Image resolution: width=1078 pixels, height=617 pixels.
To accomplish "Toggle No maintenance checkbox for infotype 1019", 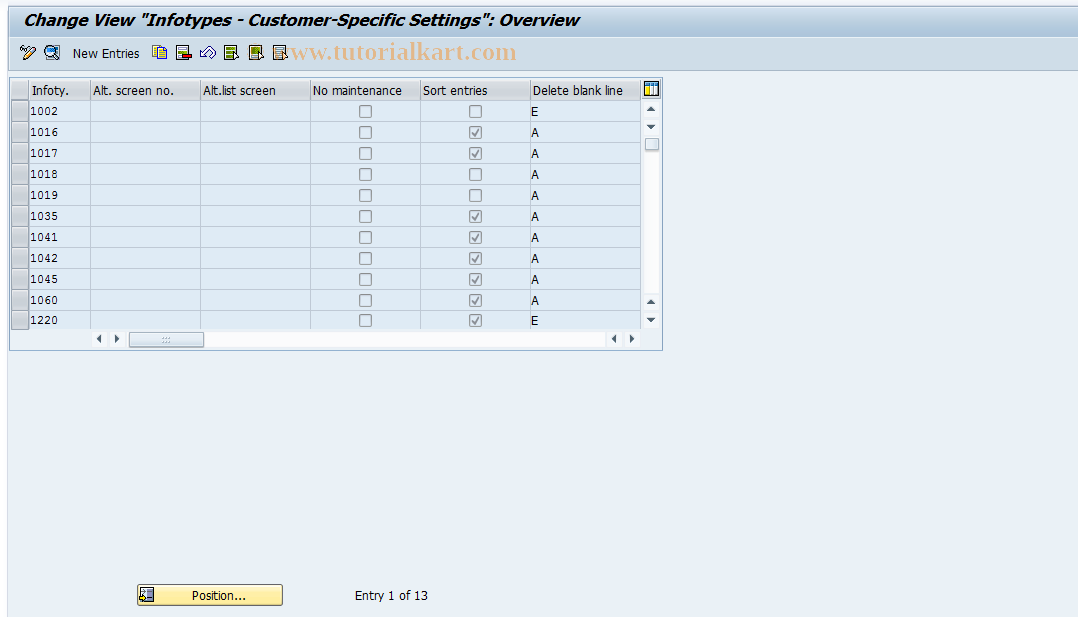I will pyautogui.click(x=365, y=195).
